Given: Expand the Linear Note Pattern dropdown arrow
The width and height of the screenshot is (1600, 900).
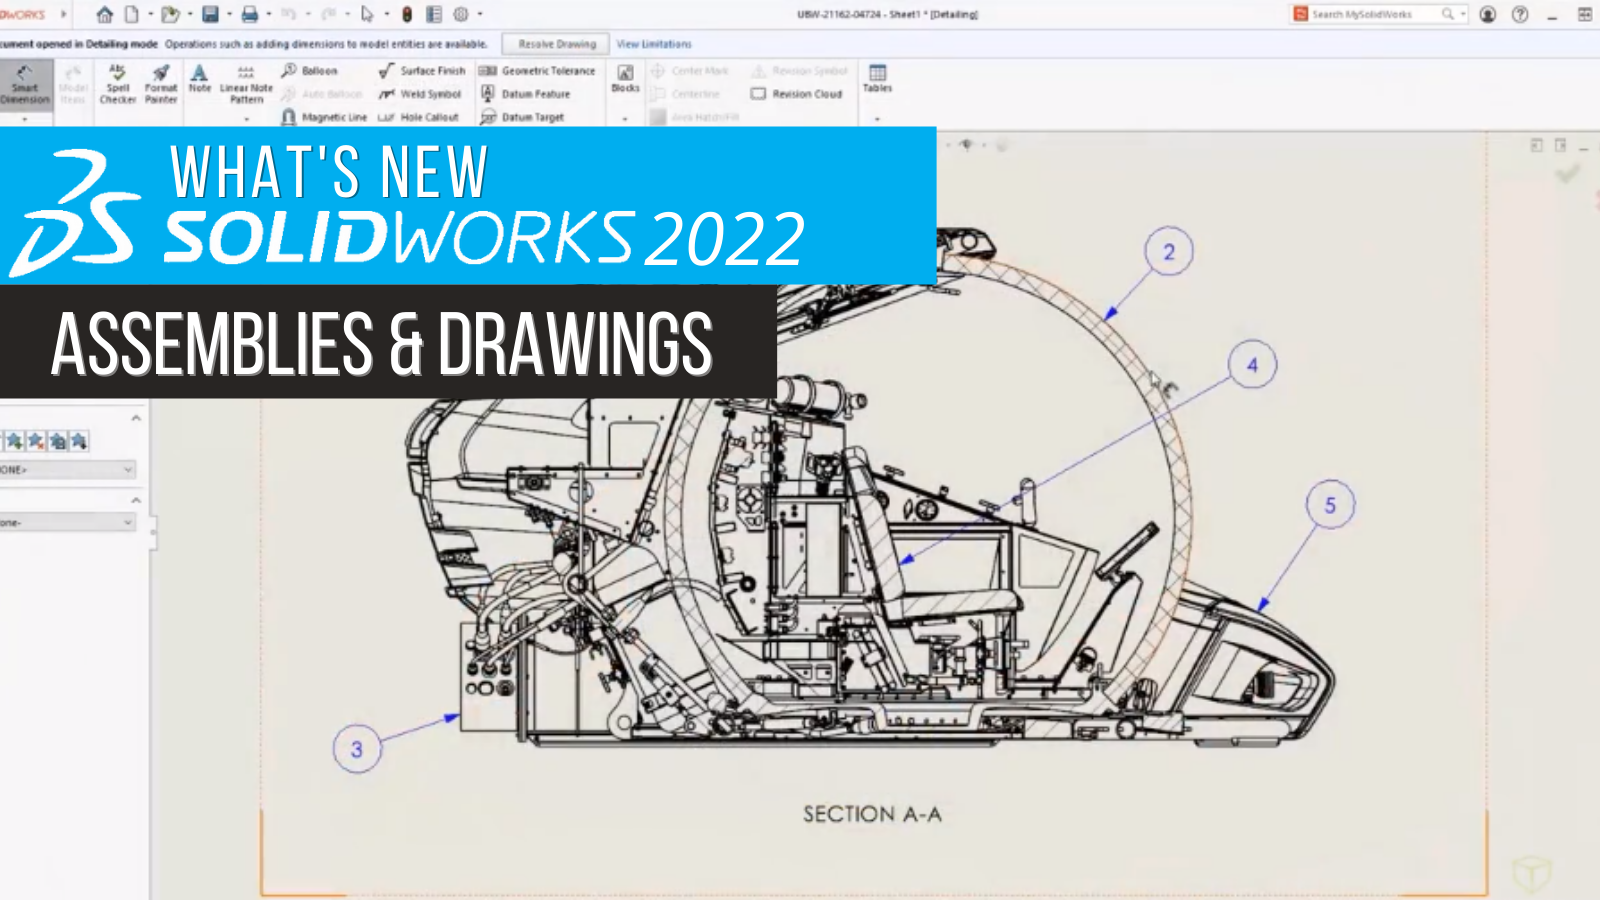Looking at the screenshot, I should 246,119.
